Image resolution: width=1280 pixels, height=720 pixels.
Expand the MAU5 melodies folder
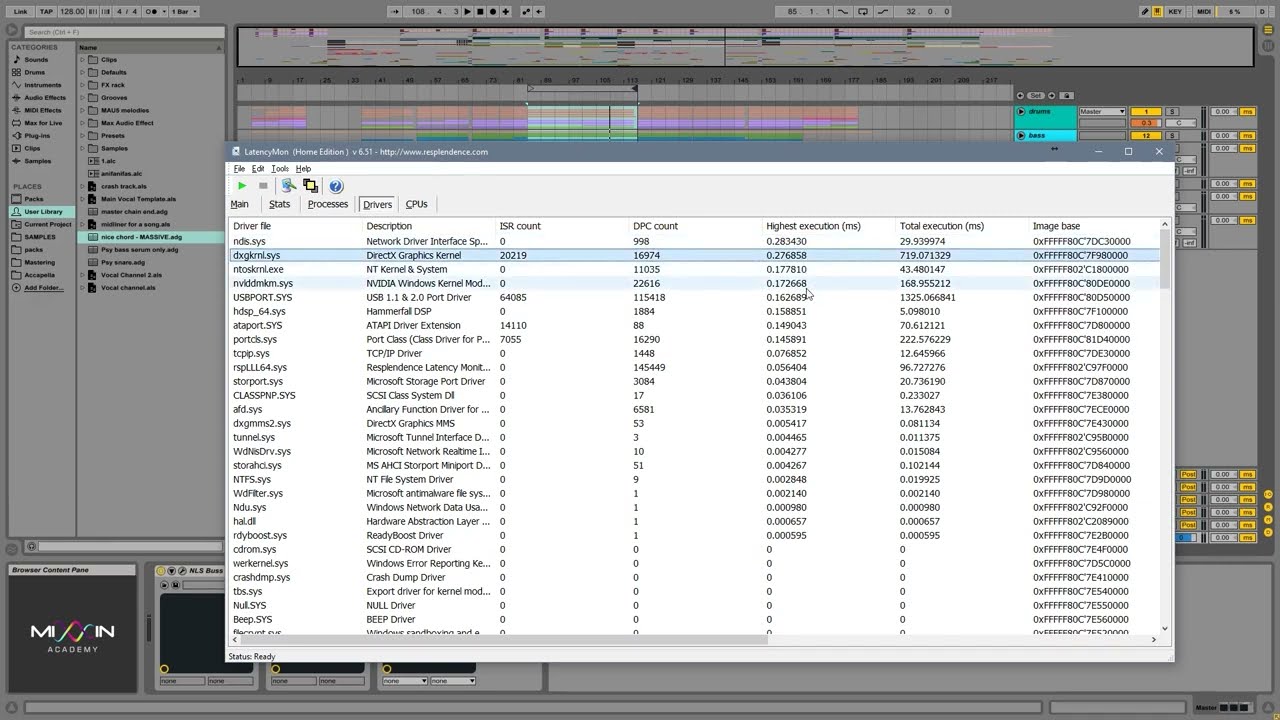[x=83, y=110]
